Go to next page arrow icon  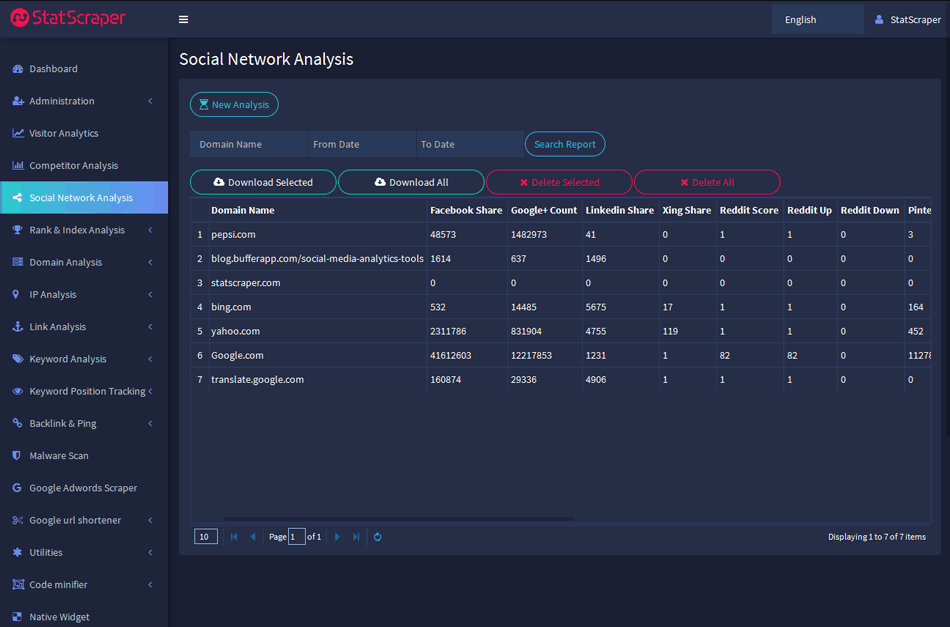point(337,537)
